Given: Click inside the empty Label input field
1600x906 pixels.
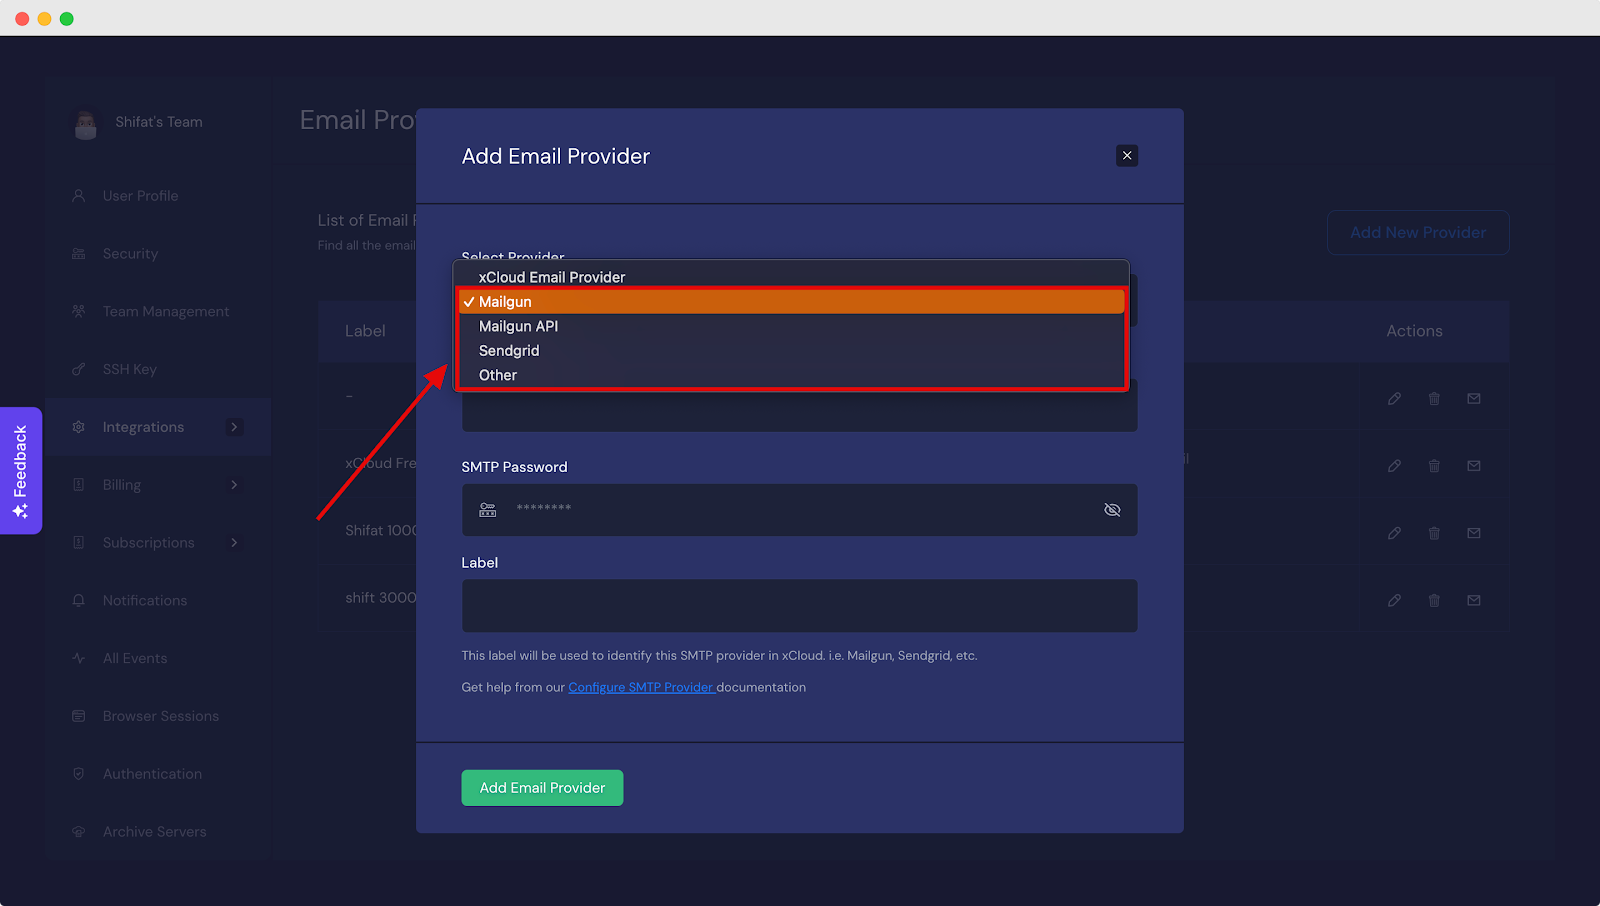Looking at the screenshot, I should click(798, 605).
